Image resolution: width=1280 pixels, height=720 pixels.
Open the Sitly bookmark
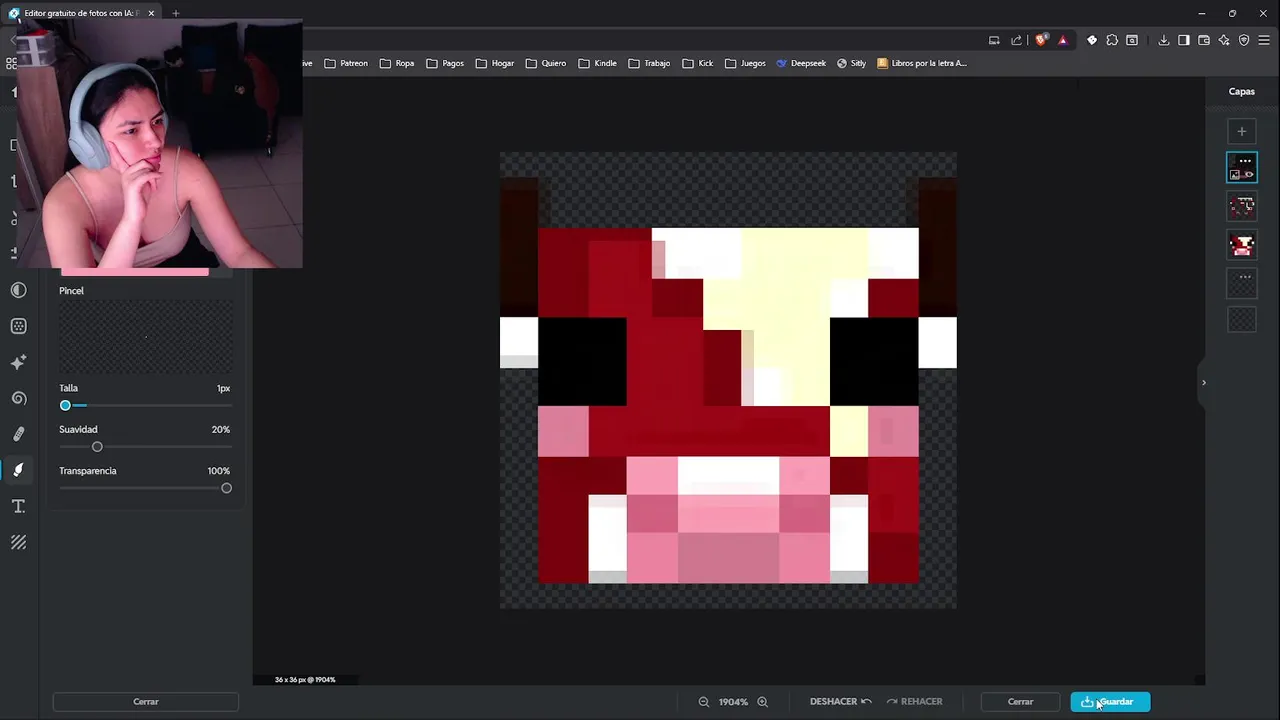(x=852, y=63)
